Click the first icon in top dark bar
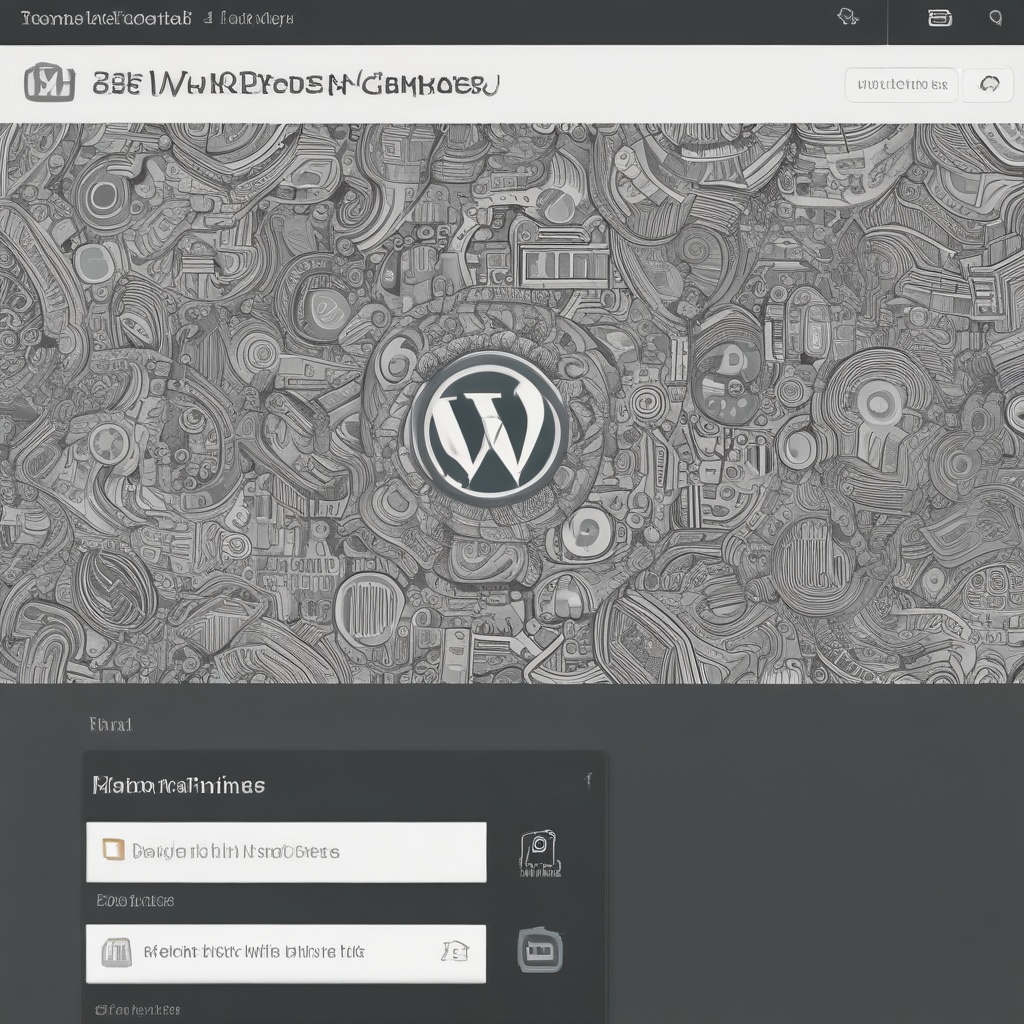Image resolution: width=1024 pixels, height=1024 pixels. point(848,17)
